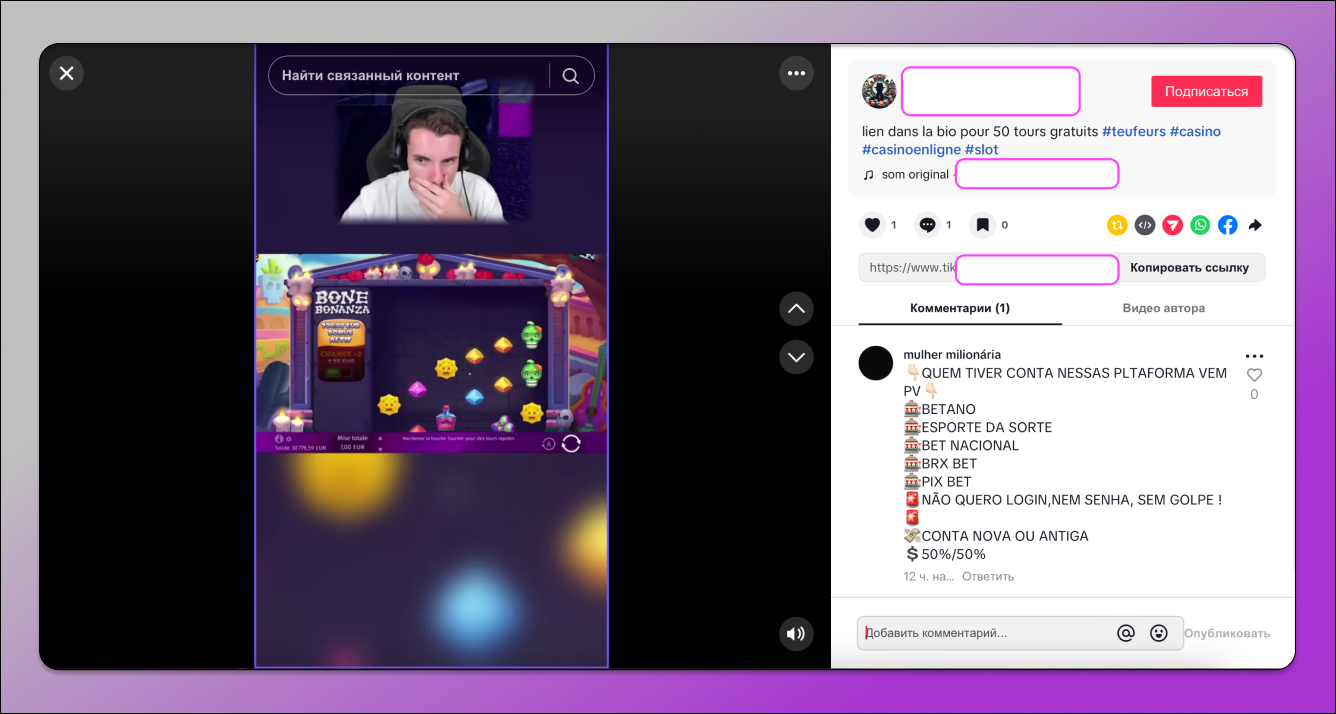Open the video options ellipsis menu
This screenshot has height=714, width=1336.
796,73
